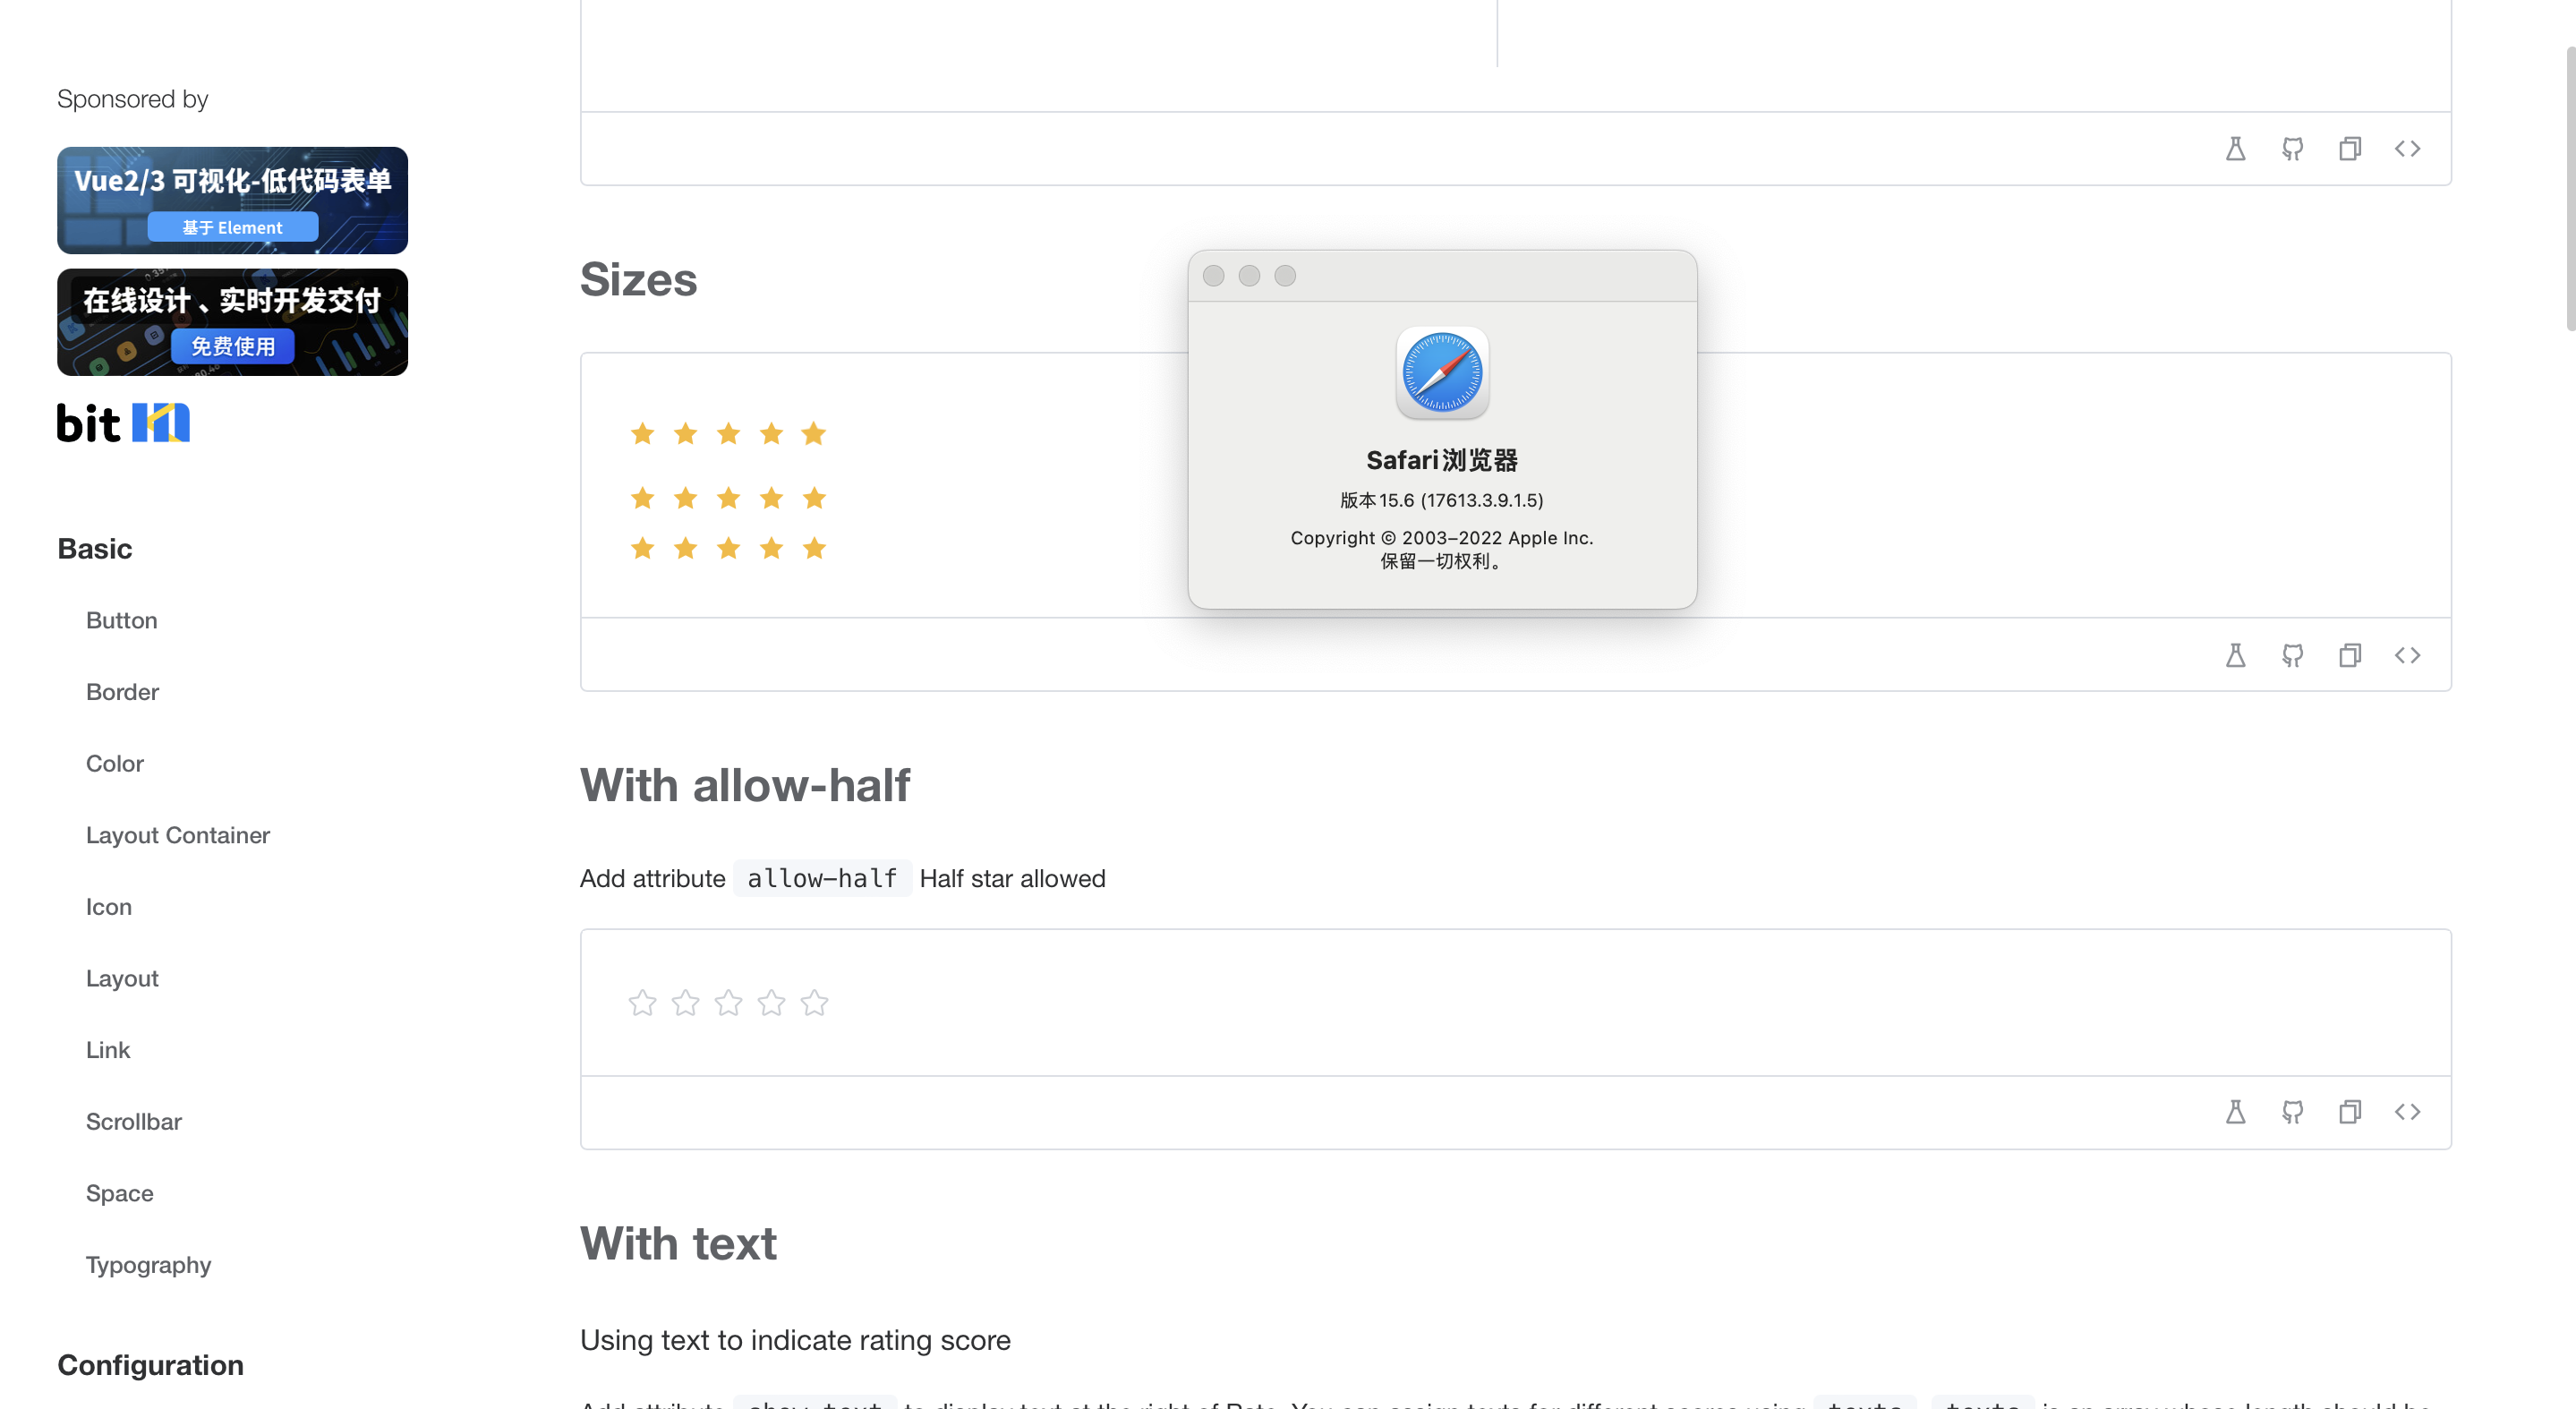The width and height of the screenshot is (2576, 1409).
Task: Open the Vue2/3 low-code form sponsor banner
Action: tap(232, 200)
